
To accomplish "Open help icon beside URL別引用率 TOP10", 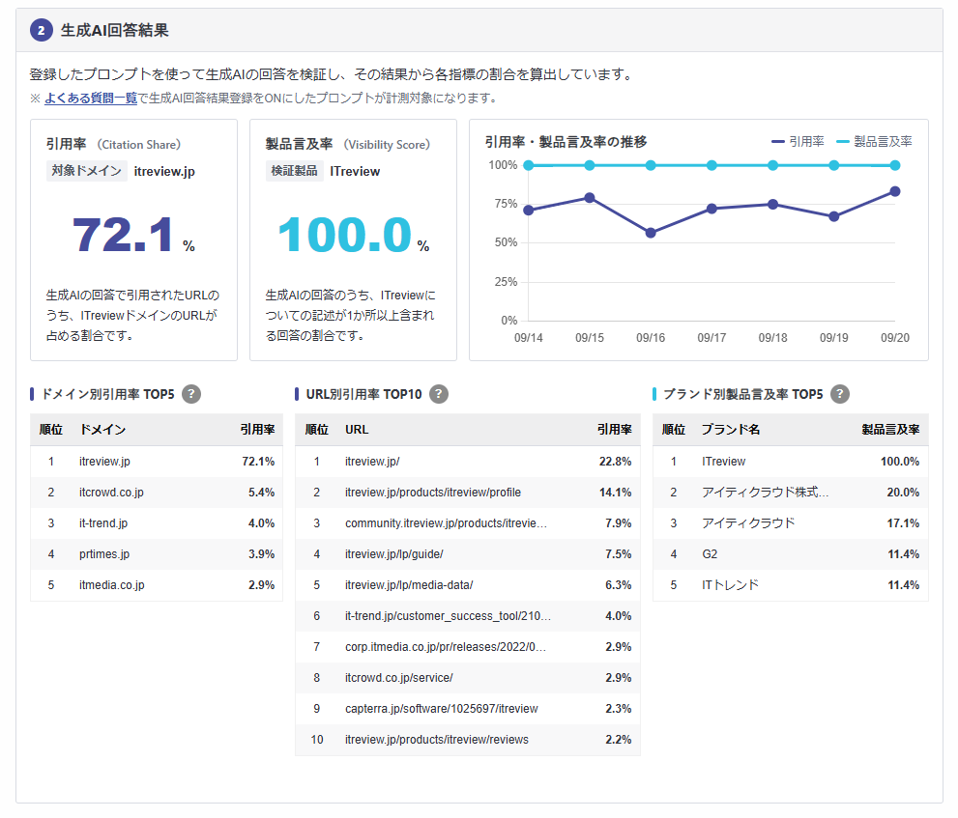I will click(438, 394).
